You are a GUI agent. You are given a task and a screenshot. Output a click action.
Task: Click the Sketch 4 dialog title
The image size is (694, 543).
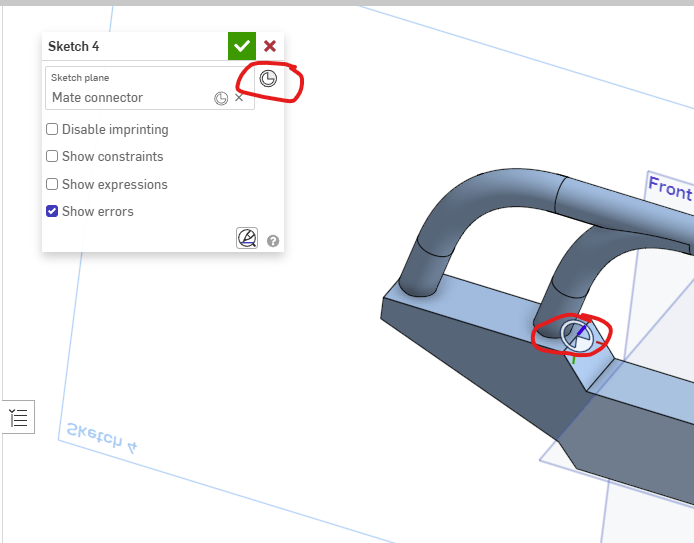point(73,46)
